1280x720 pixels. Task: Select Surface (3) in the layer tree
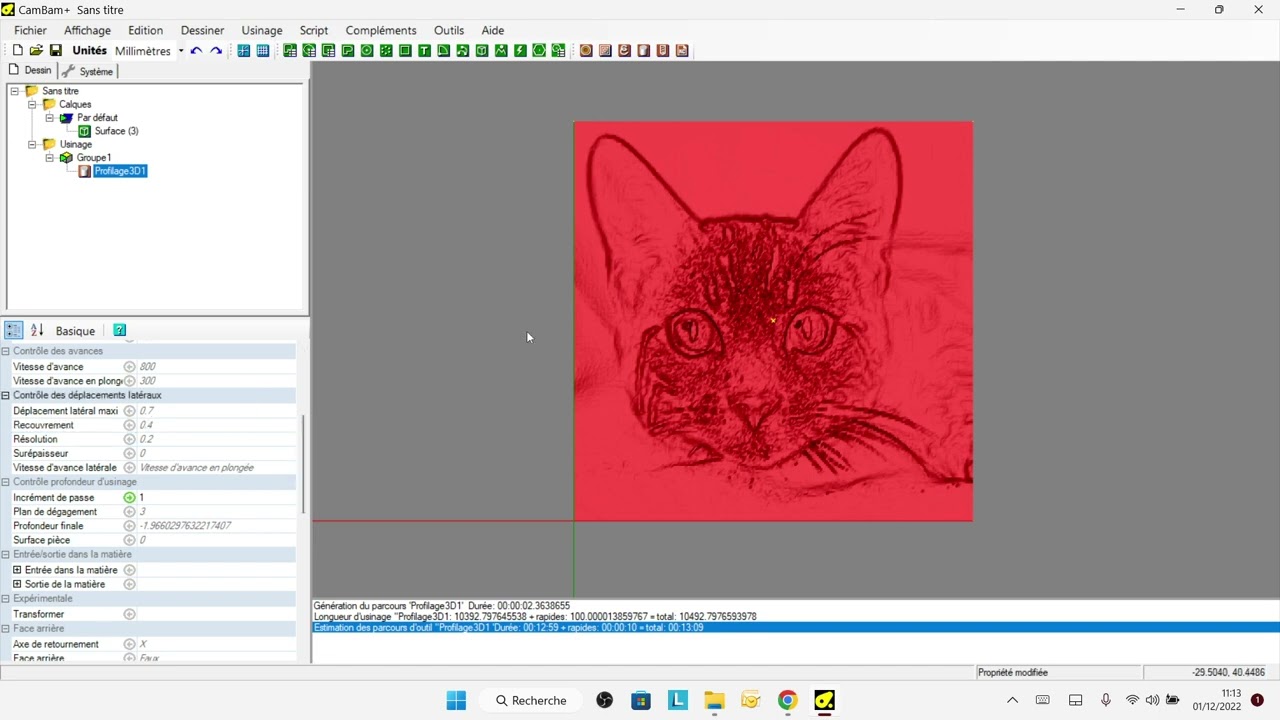click(117, 131)
